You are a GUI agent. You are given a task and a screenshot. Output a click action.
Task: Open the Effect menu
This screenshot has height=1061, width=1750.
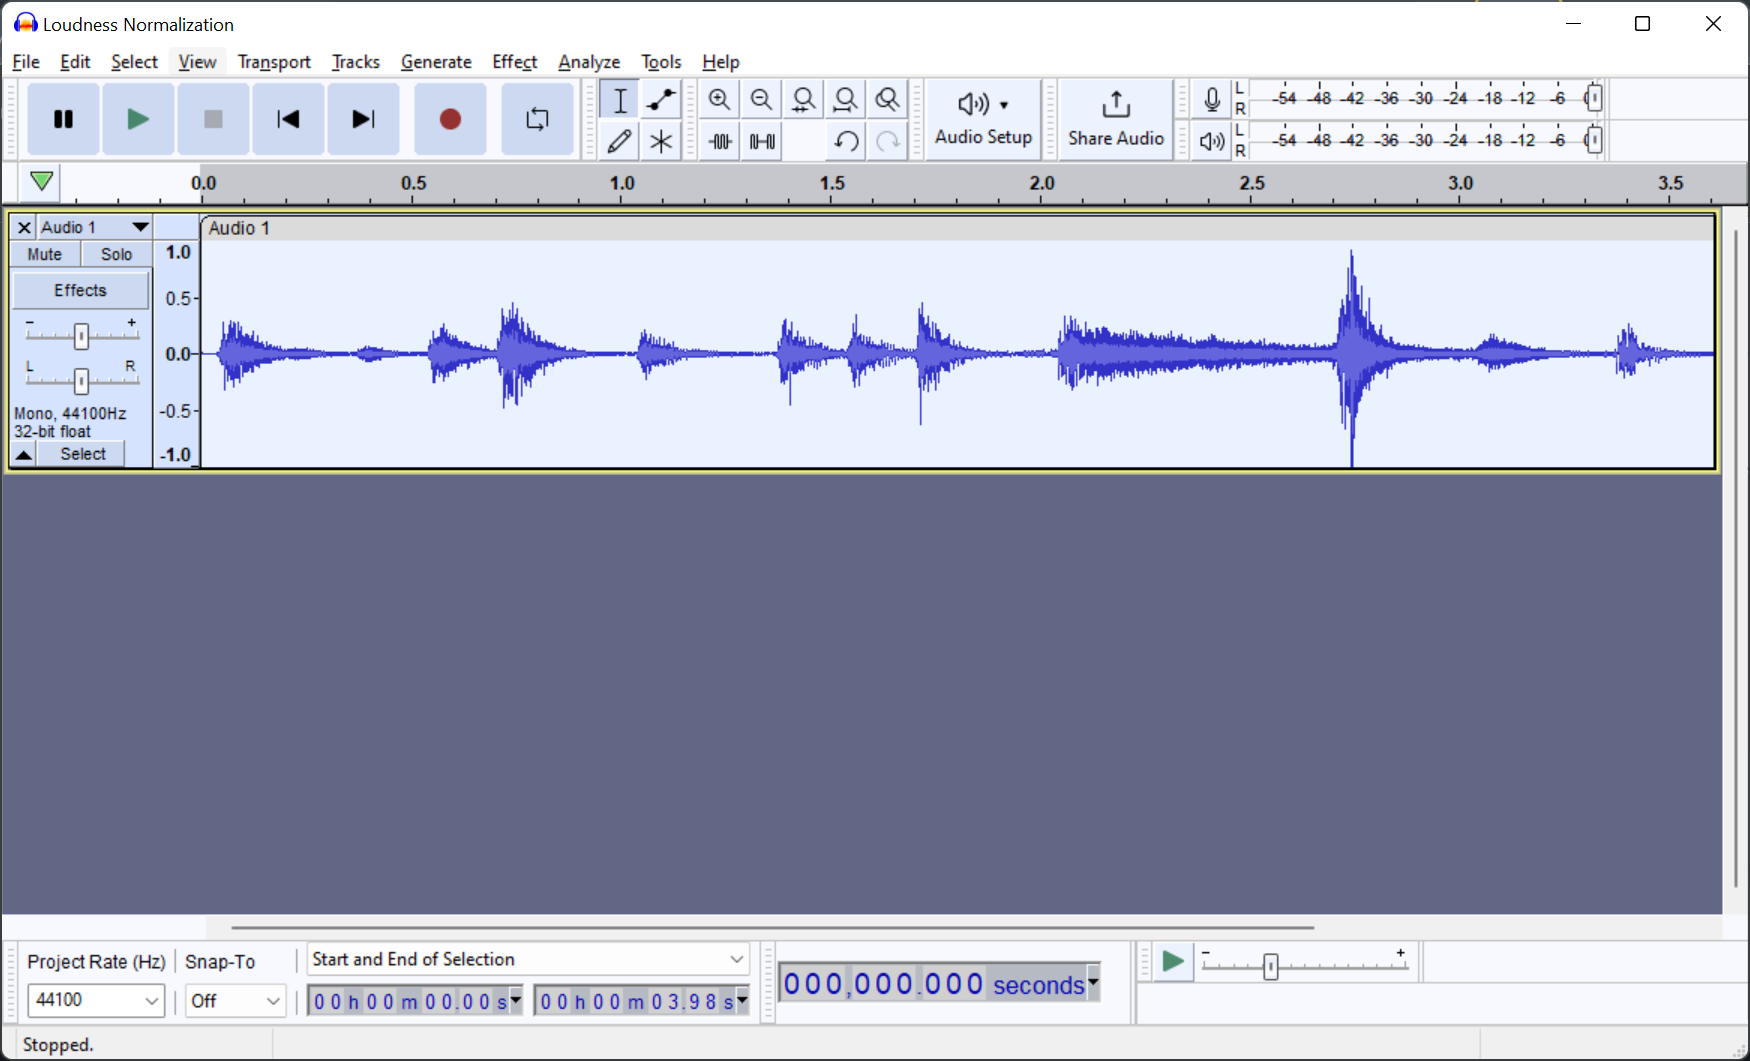pyautogui.click(x=515, y=62)
